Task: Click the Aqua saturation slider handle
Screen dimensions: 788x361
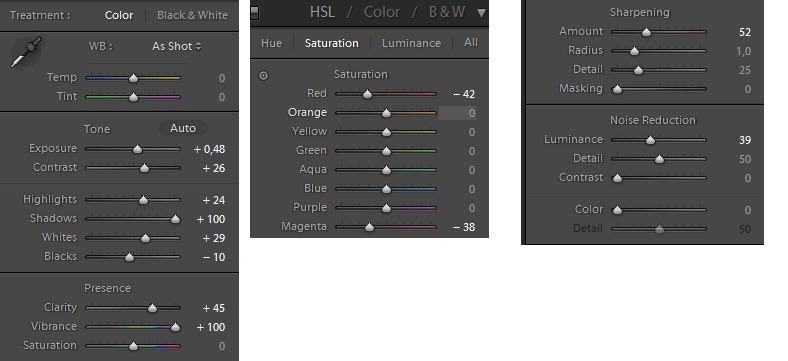Action: pyautogui.click(x=386, y=170)
